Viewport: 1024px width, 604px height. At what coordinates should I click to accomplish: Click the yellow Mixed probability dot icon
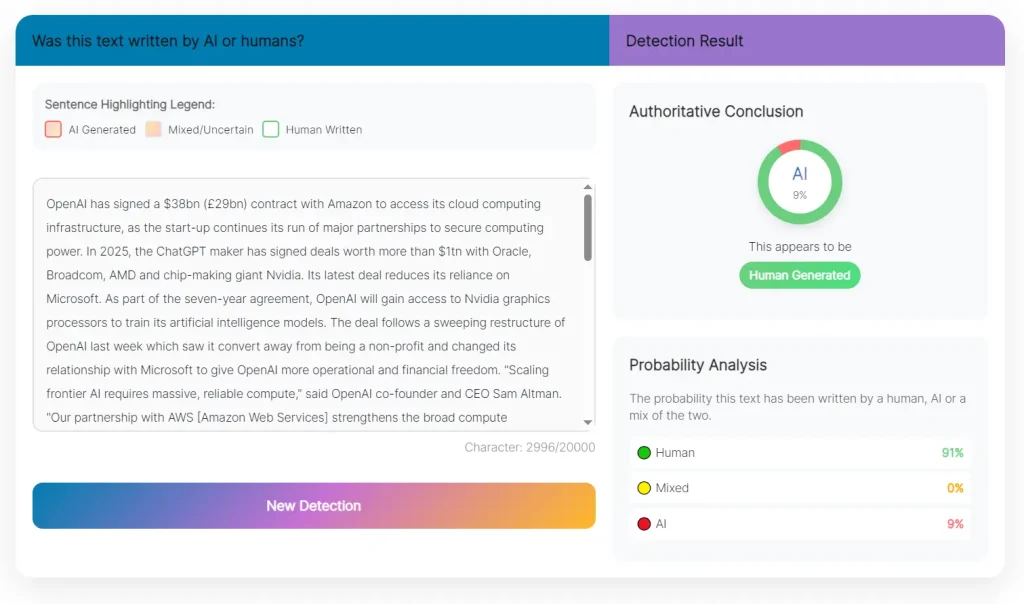coord(644,488)
